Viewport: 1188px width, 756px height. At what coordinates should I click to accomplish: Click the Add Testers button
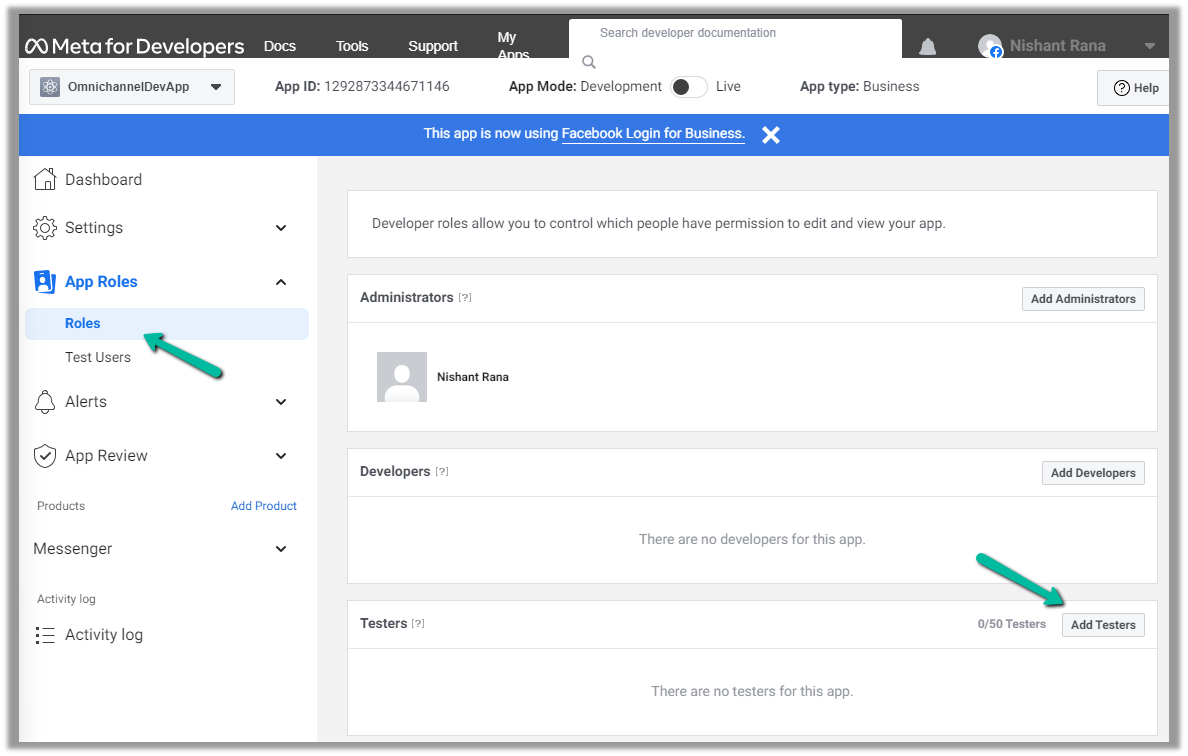click(x=1103, y=625)
